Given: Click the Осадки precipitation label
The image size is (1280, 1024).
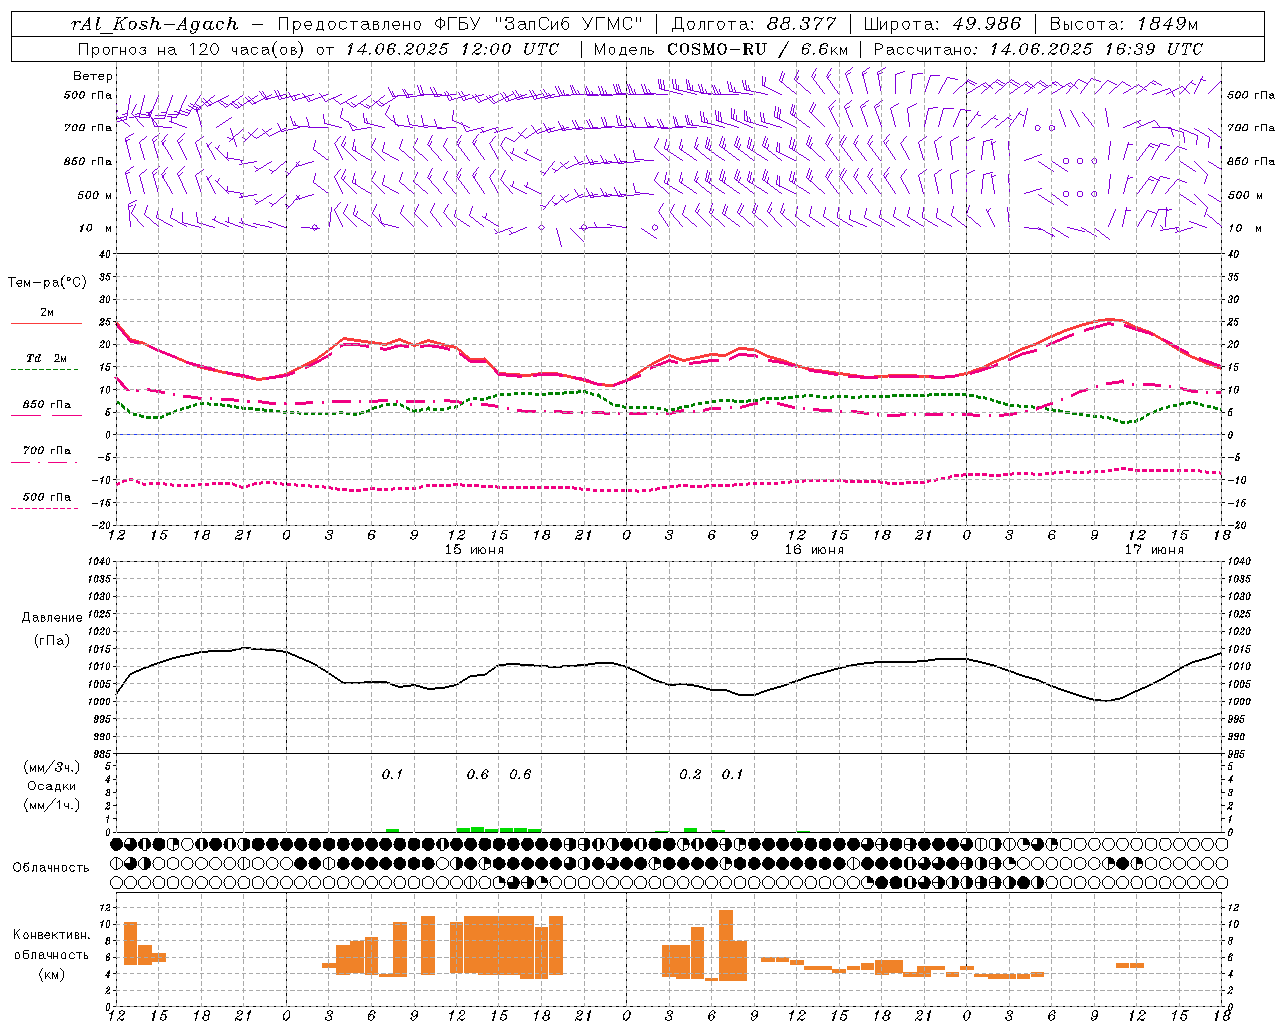Looking at the screenshot, I should click(x=52, y=786).
